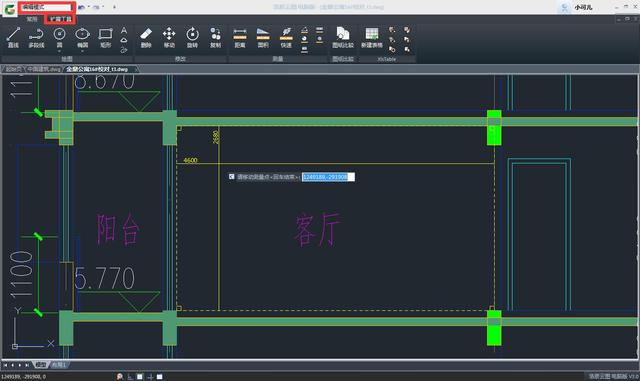
Task: Toggle the magnifier icon in status bar
Action: point(120,377)
